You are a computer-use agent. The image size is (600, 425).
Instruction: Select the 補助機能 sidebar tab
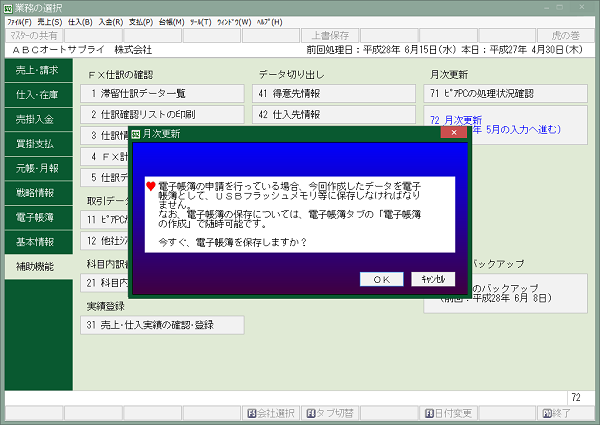39,267
